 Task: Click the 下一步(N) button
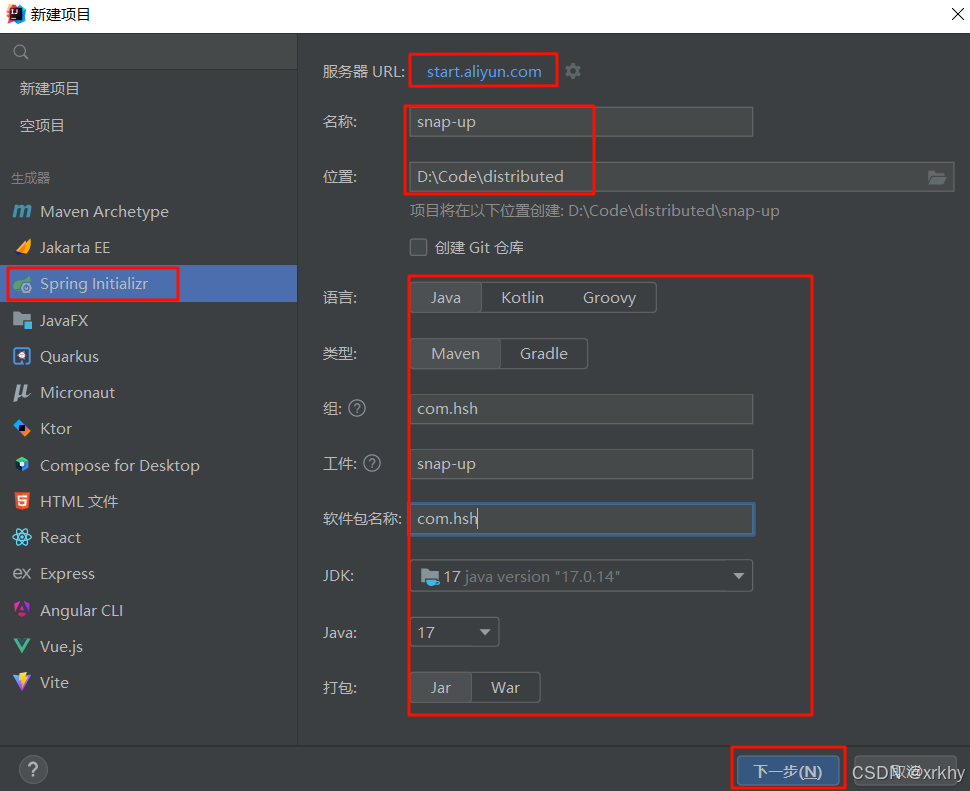click(x=788, y=771)
